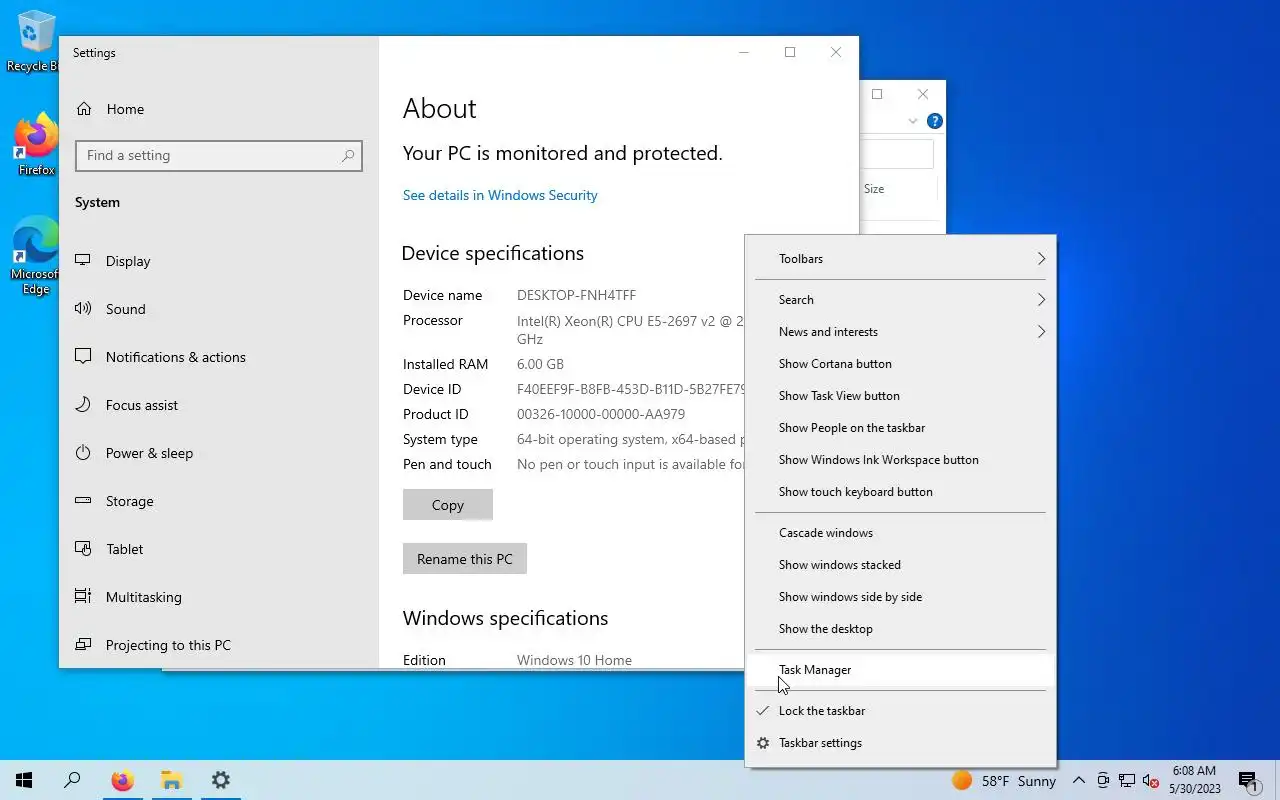Click the Size column header in background window
The height and width of the screenshot is (800, 1280).
tap(874, 189)
